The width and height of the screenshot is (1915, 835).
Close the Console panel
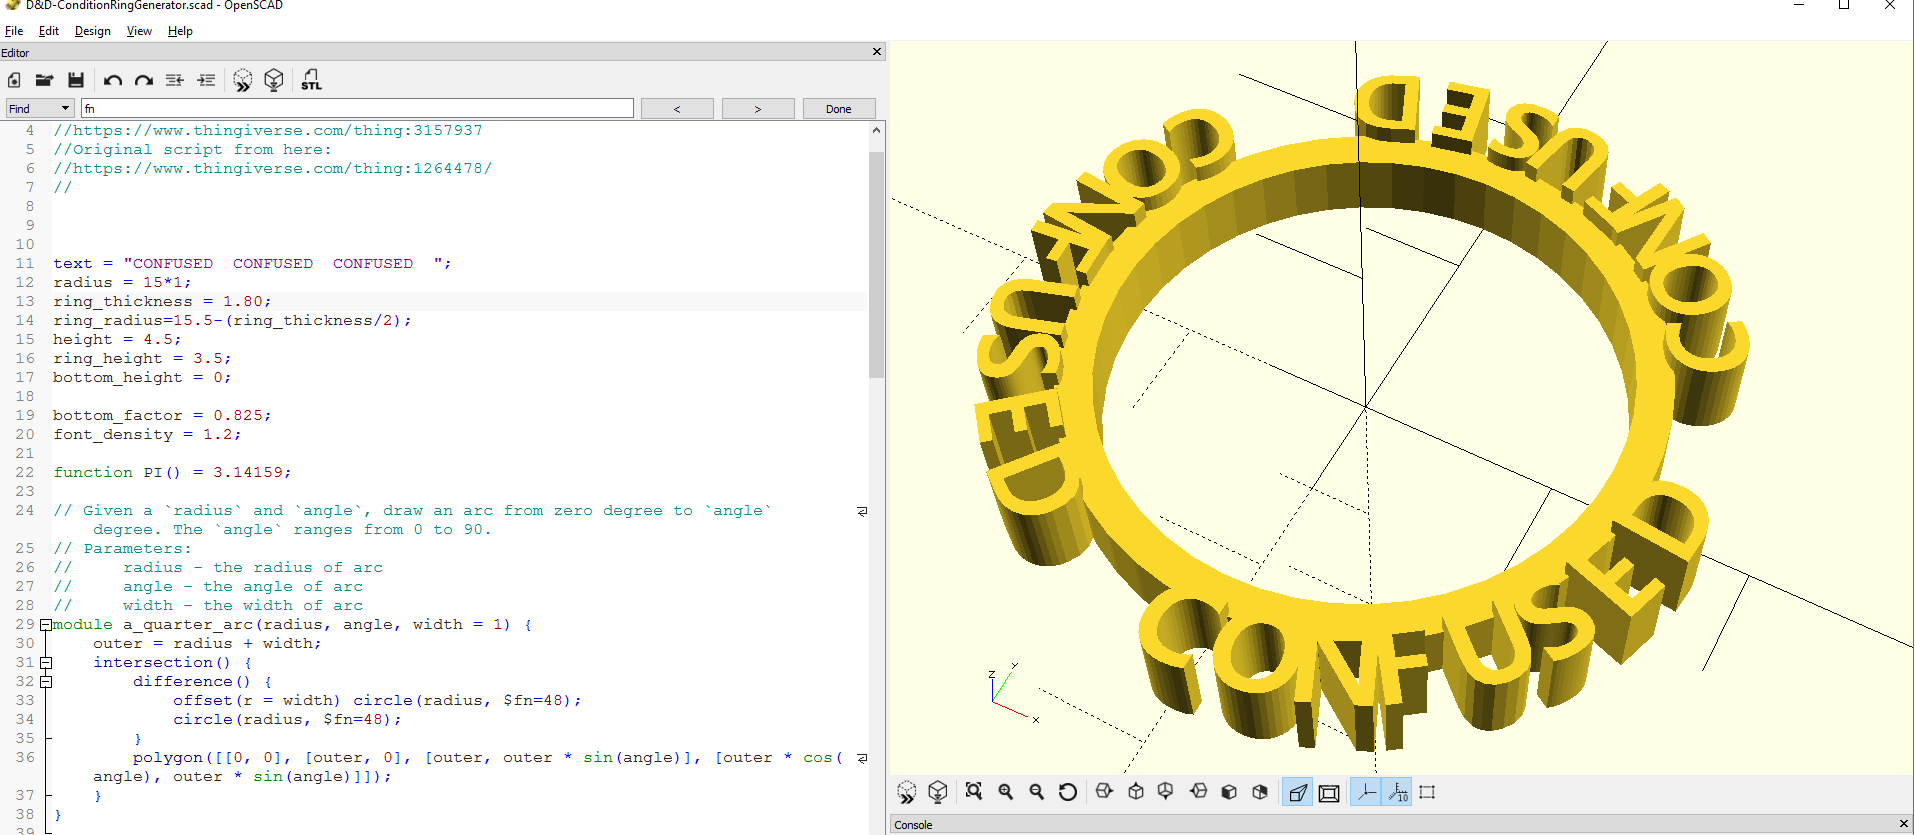(1903, 824)
